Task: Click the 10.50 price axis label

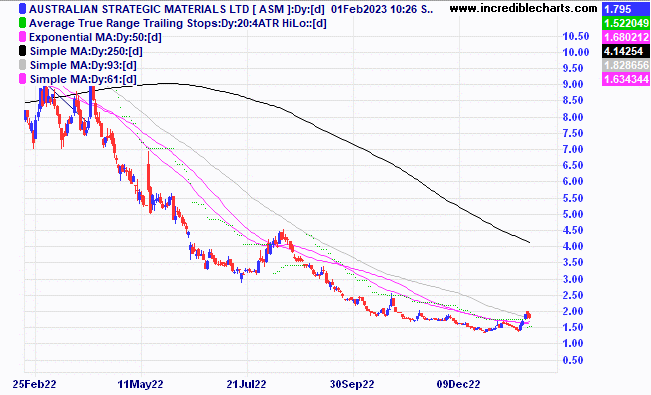Action: point(576,36)
